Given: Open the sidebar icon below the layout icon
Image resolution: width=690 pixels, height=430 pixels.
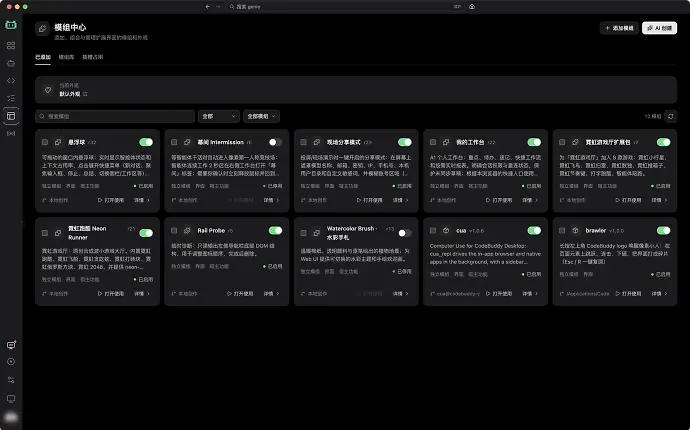Looking at the screenshot, I should (11, 133).
